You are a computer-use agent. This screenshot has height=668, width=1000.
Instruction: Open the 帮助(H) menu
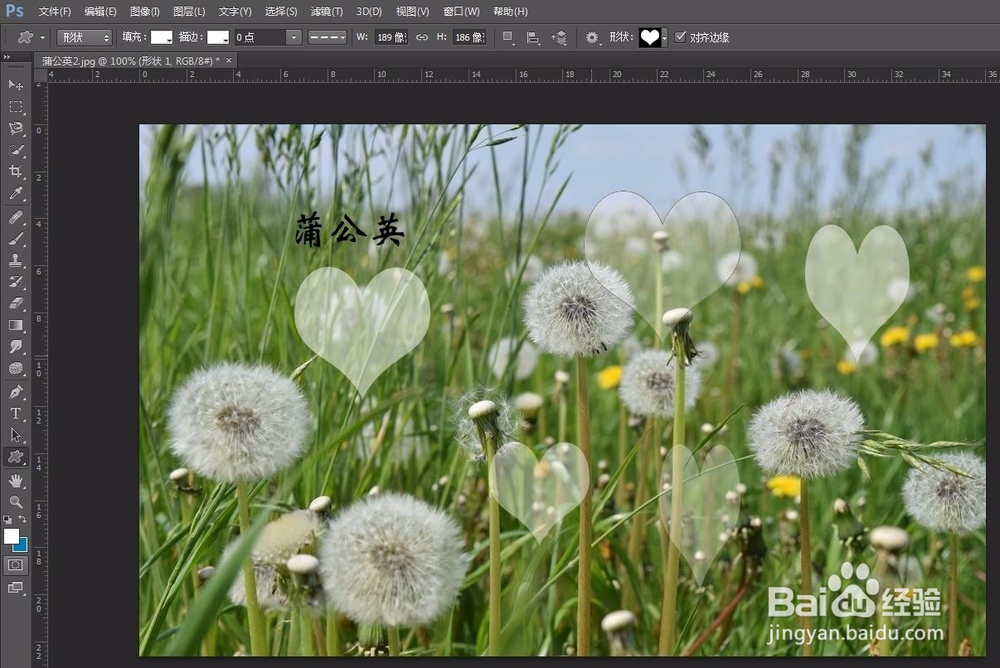tap(510, 11)
